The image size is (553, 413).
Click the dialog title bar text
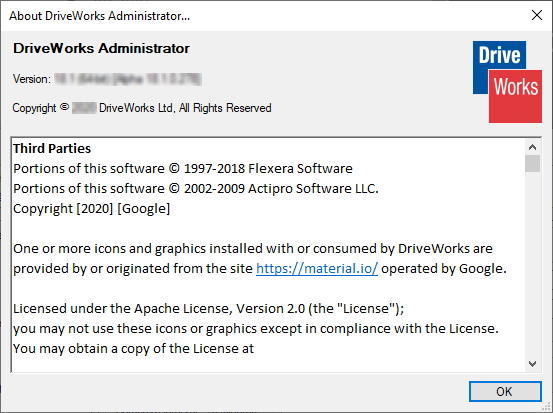99,16
